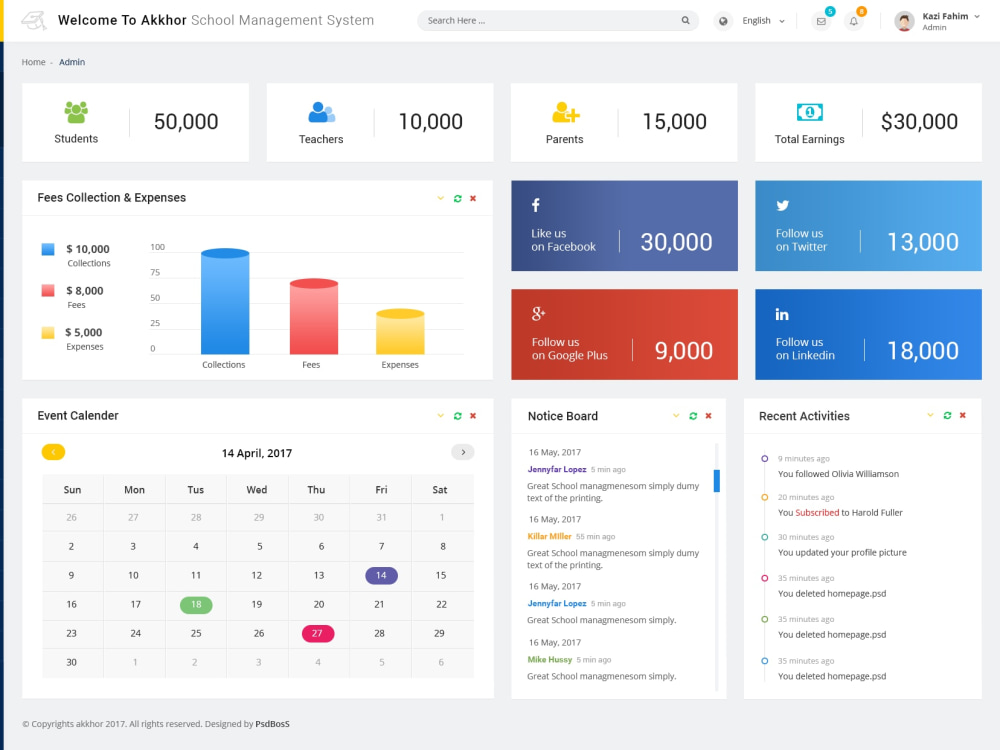This screenshot has width=1000, height=750.
Task: Click the $30,000 earnings value
Action: (919, 122)
